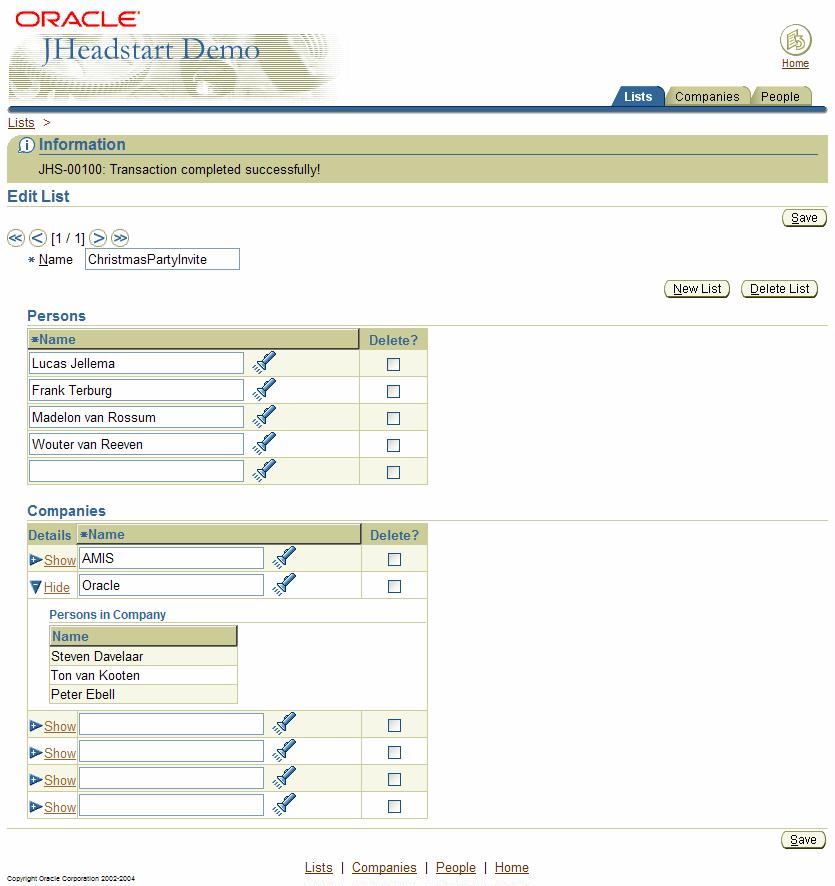Screen dimensions: 835x886
Task: Open lookup flashlight for Lucas Jellema
Action: (x=264, y=362)
